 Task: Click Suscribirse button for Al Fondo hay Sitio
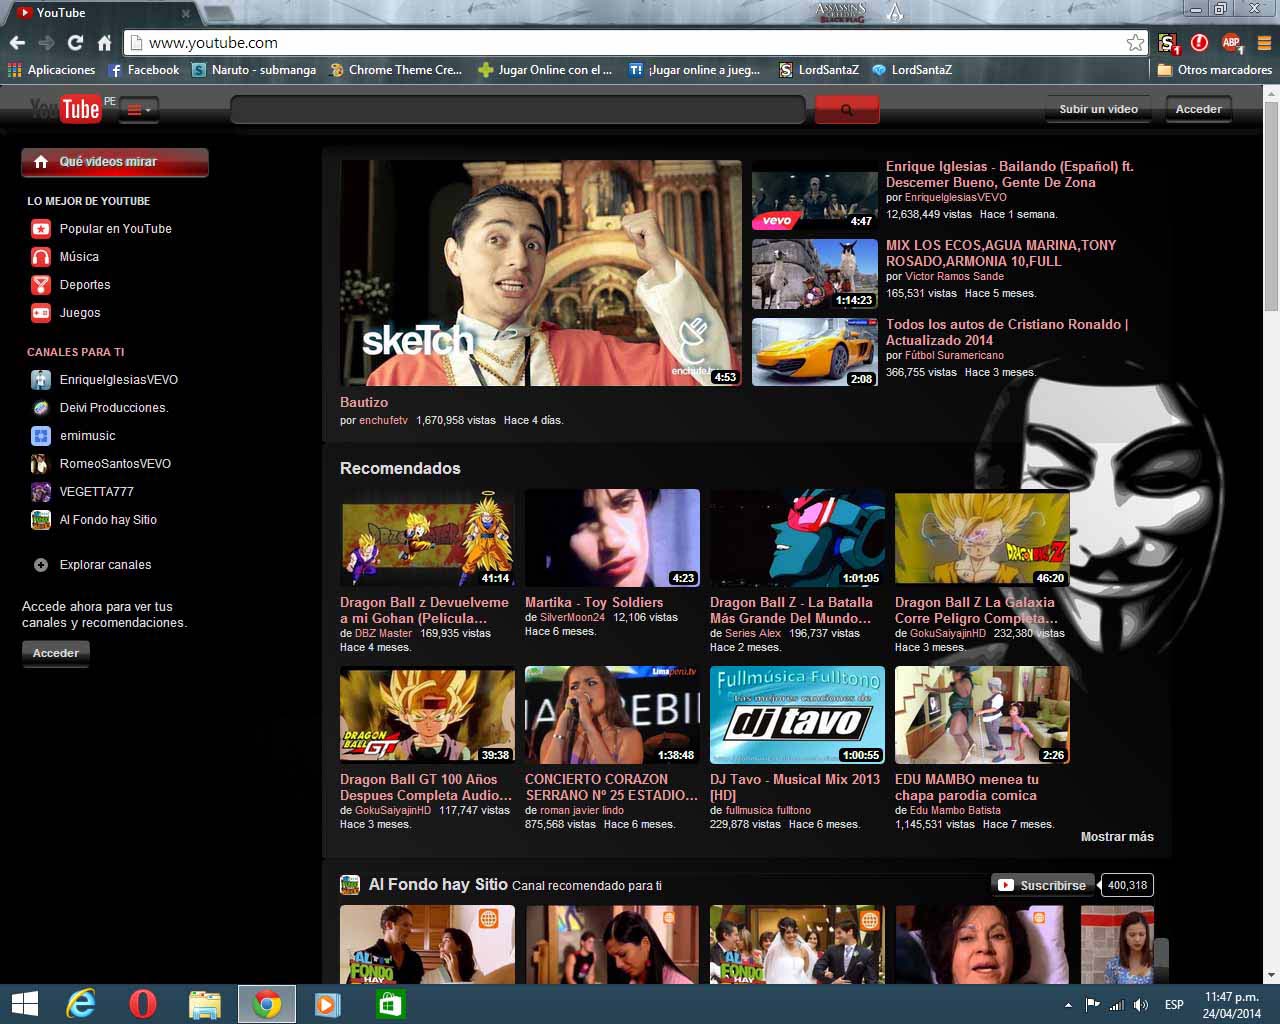(x=1043, y=885)
